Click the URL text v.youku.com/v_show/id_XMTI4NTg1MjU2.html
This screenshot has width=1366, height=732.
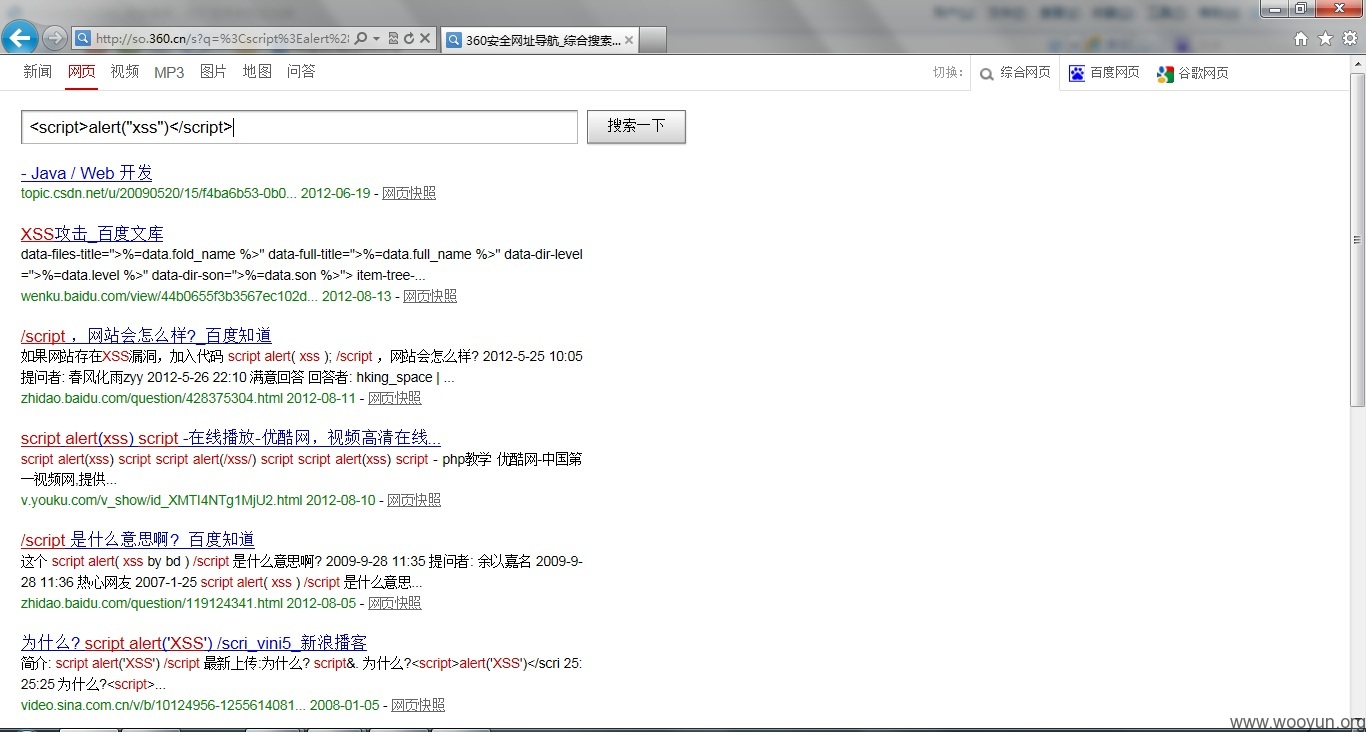click(161, 500)
